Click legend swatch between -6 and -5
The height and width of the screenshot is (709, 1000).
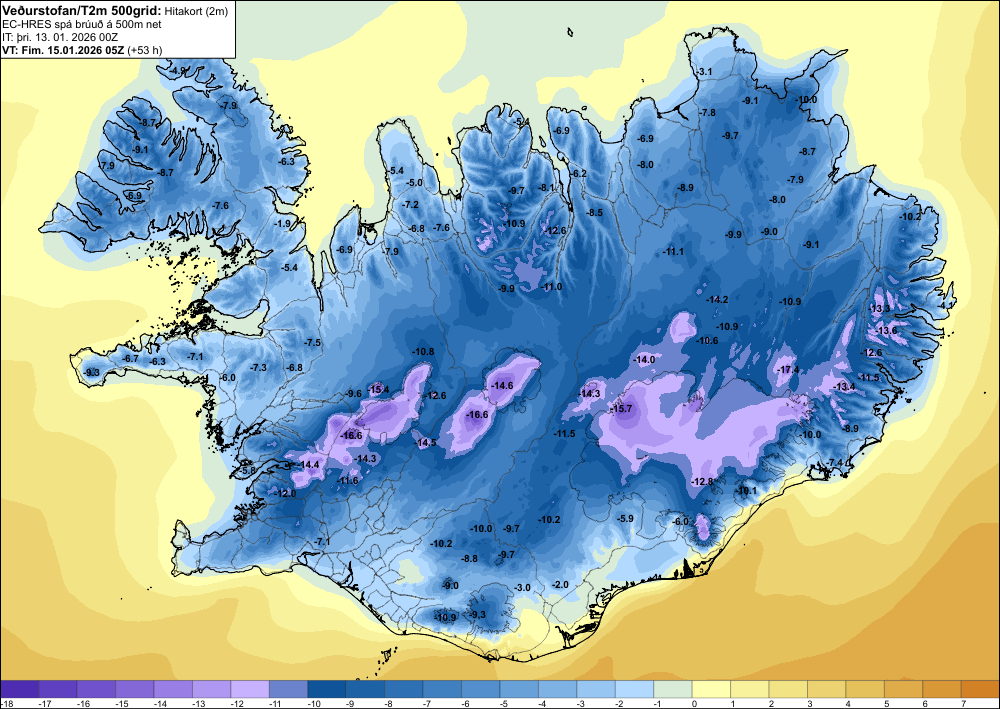(x=481, y=689)
